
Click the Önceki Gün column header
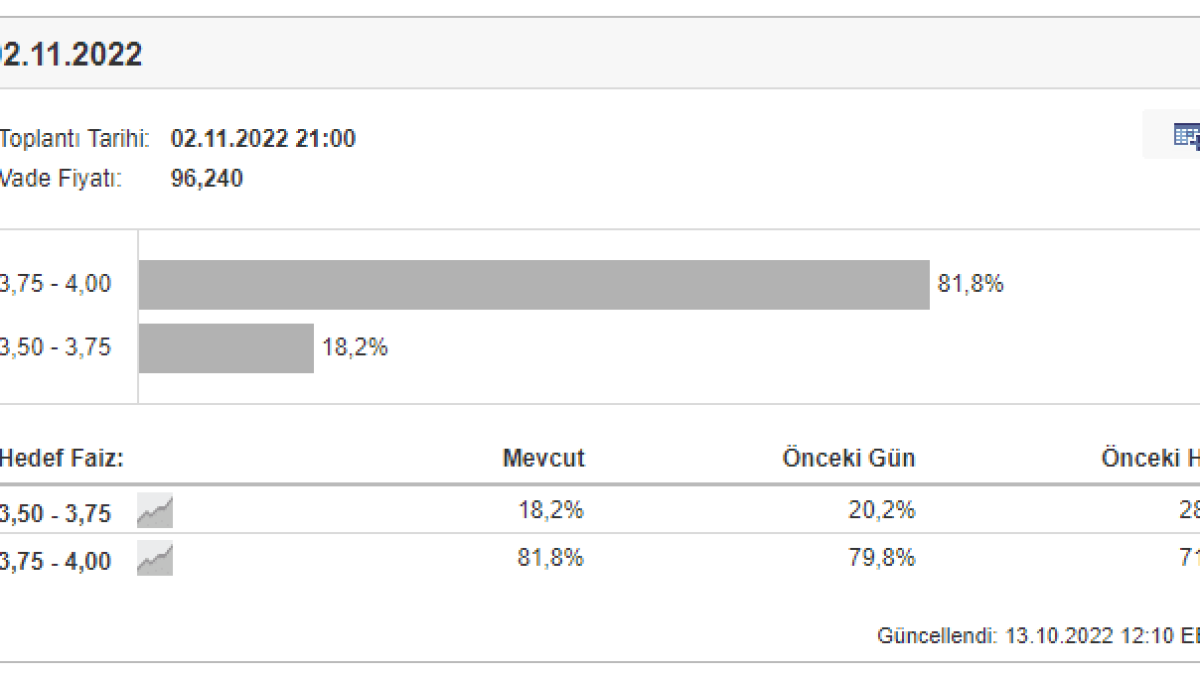[x=848, y=459]
